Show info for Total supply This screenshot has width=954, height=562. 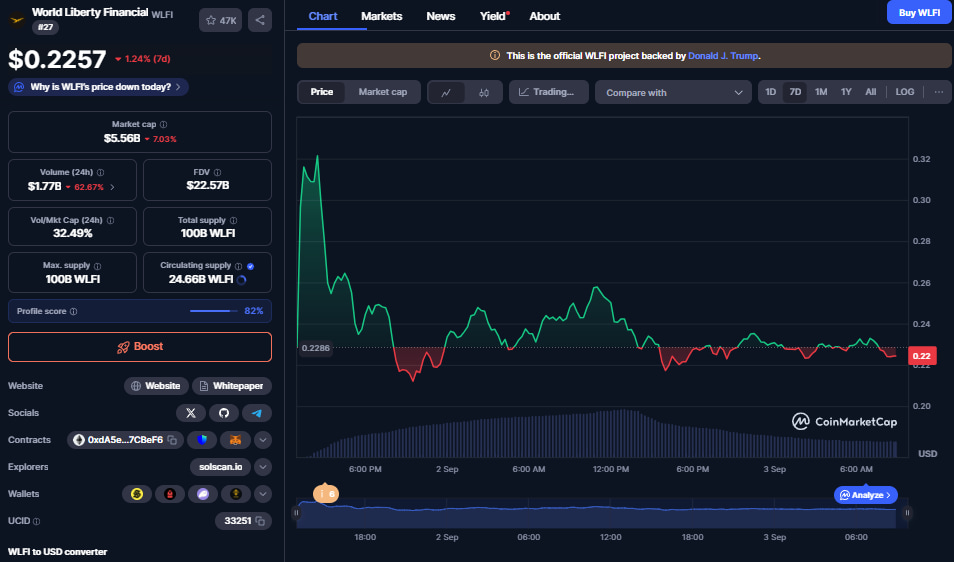pos(233,220)
